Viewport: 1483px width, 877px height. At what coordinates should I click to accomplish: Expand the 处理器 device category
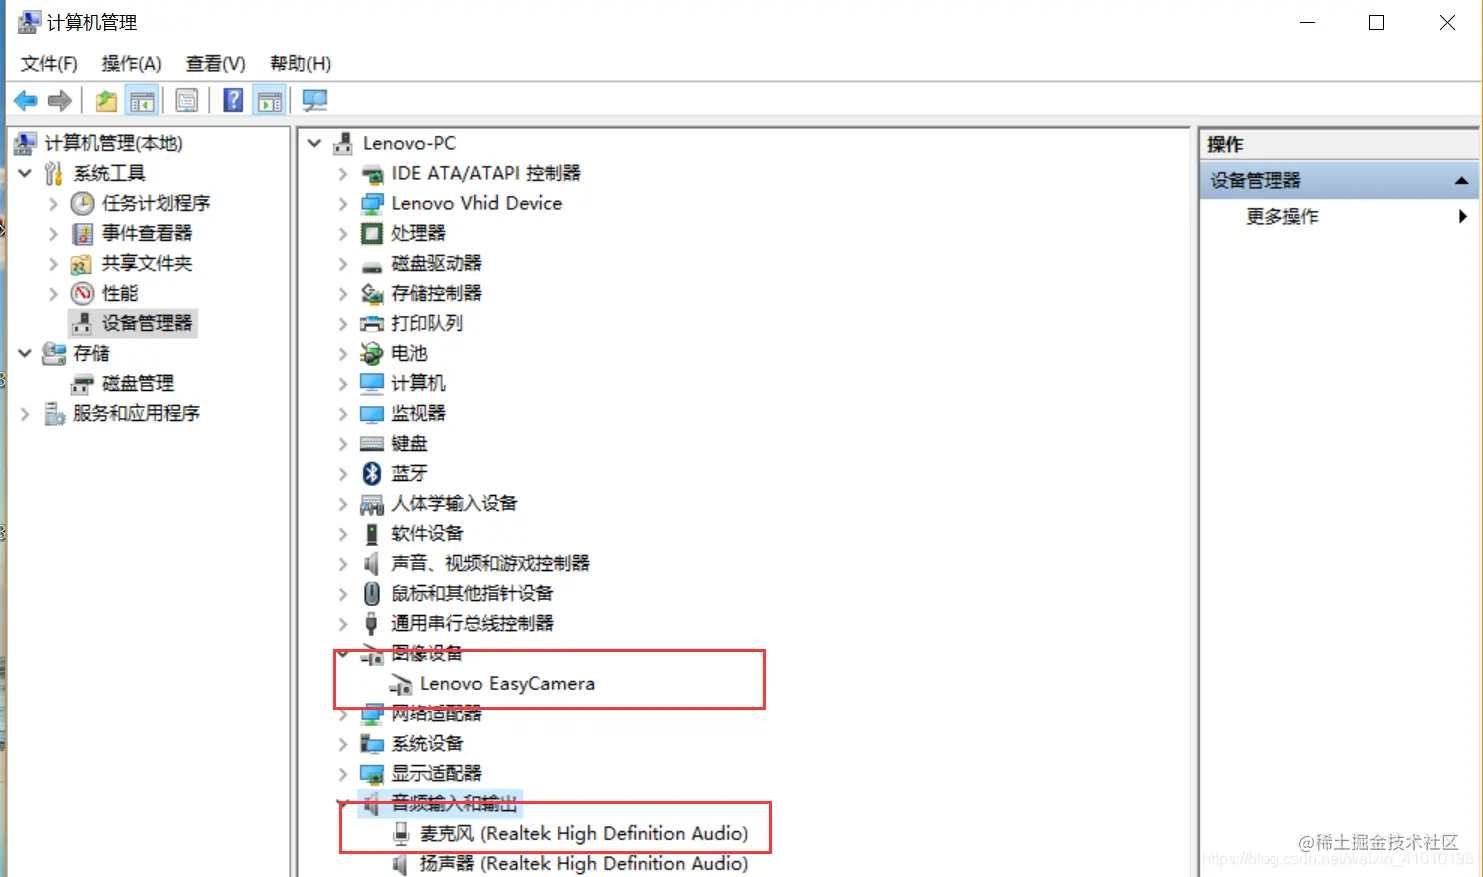click(343, 234)
